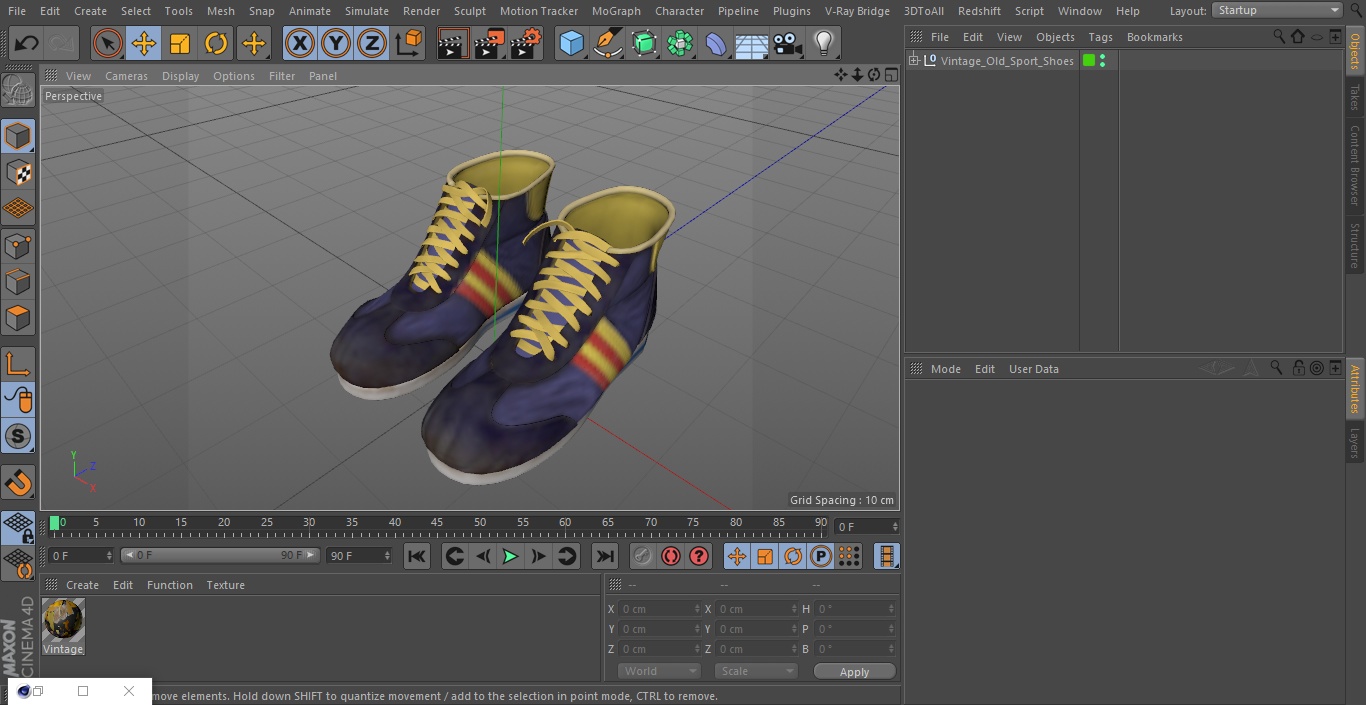Open Object Manager Bookmarks menu
Screen dimensions: 1366x705
click(x=1154, y=37)
